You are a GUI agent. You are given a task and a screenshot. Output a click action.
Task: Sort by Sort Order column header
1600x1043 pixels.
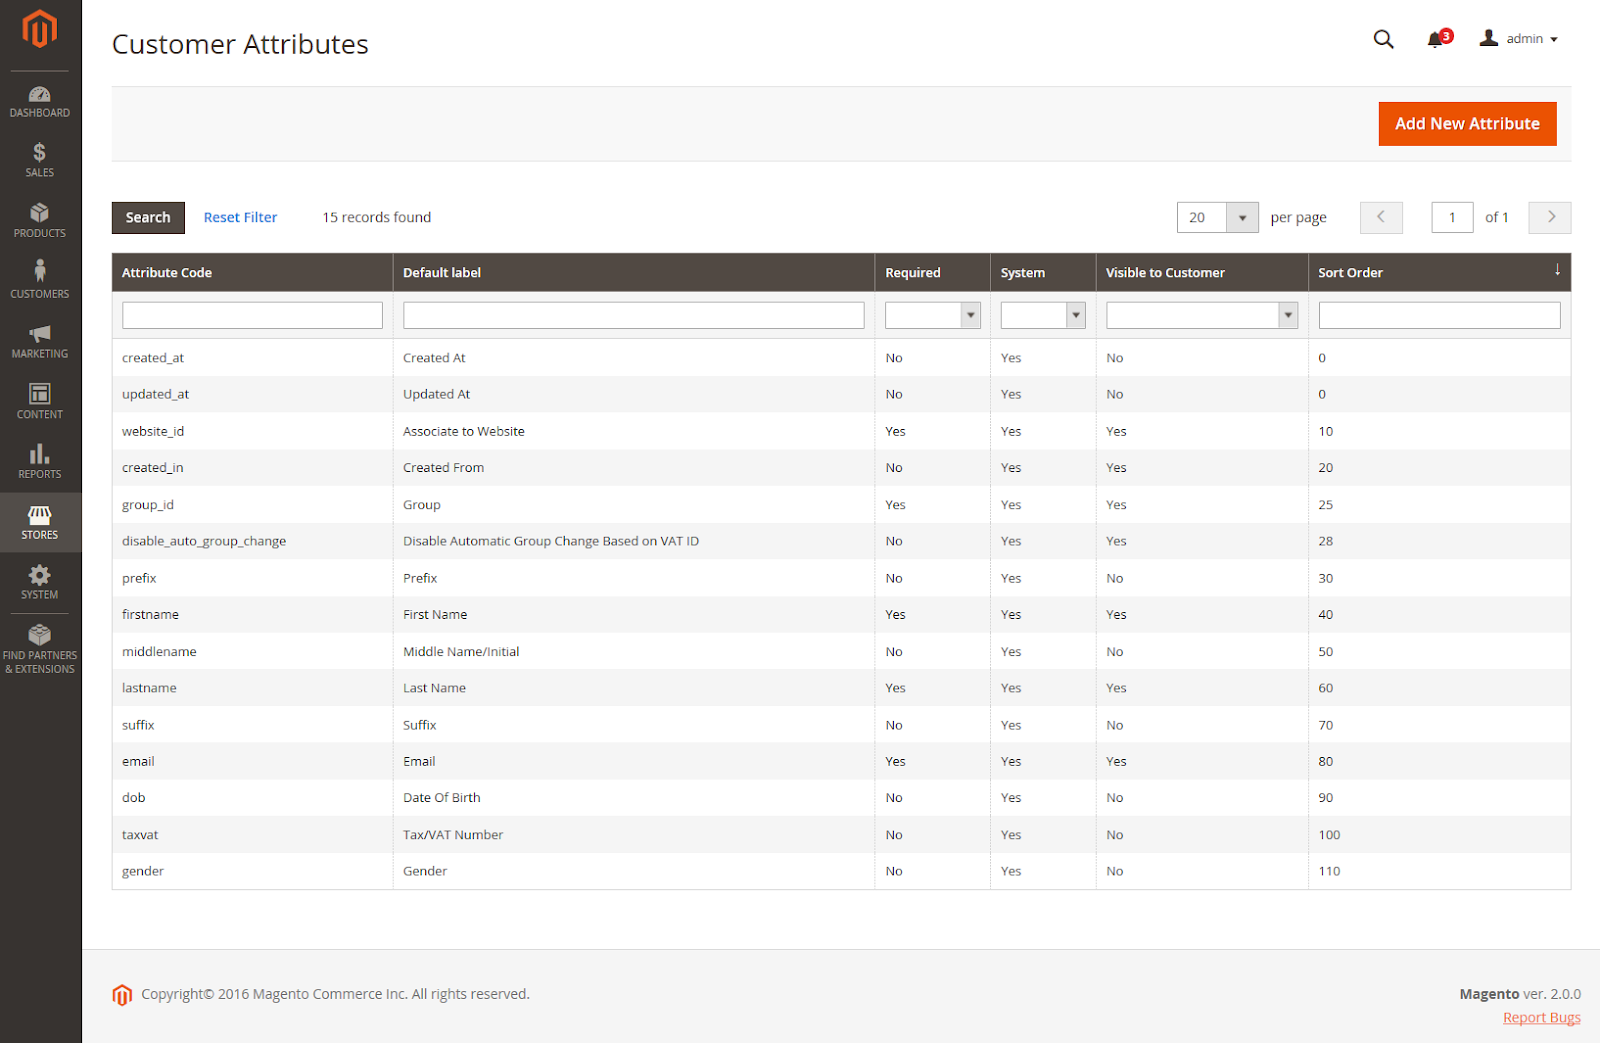(1439, 272)
